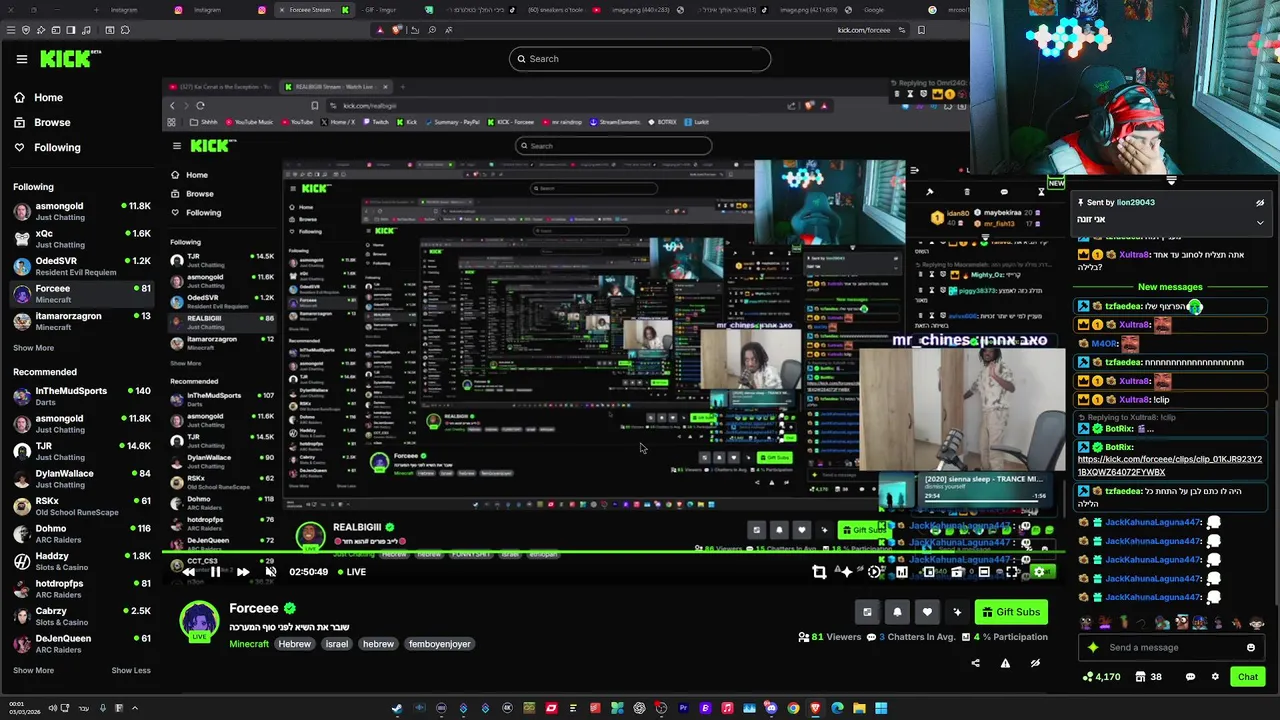Rewind the stream playback
Screen dimensions: 1280x720
point(188,572)
